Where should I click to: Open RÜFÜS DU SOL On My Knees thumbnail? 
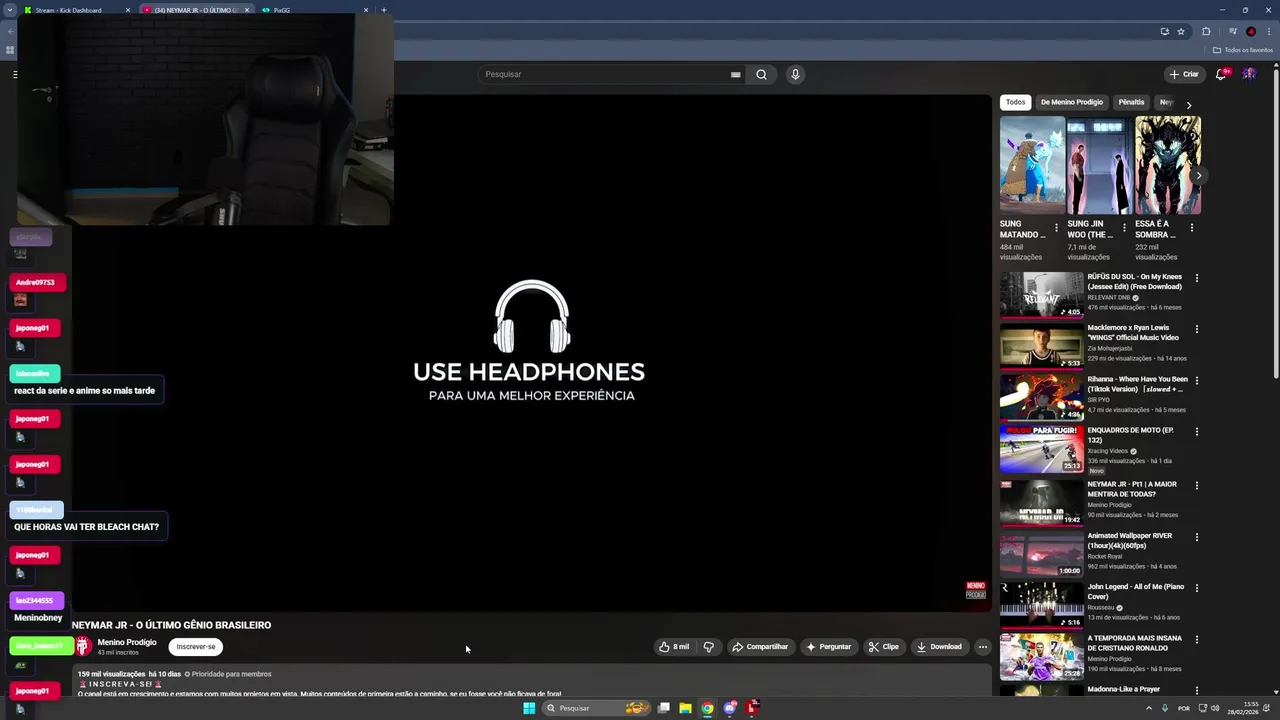click(1042, 295)
